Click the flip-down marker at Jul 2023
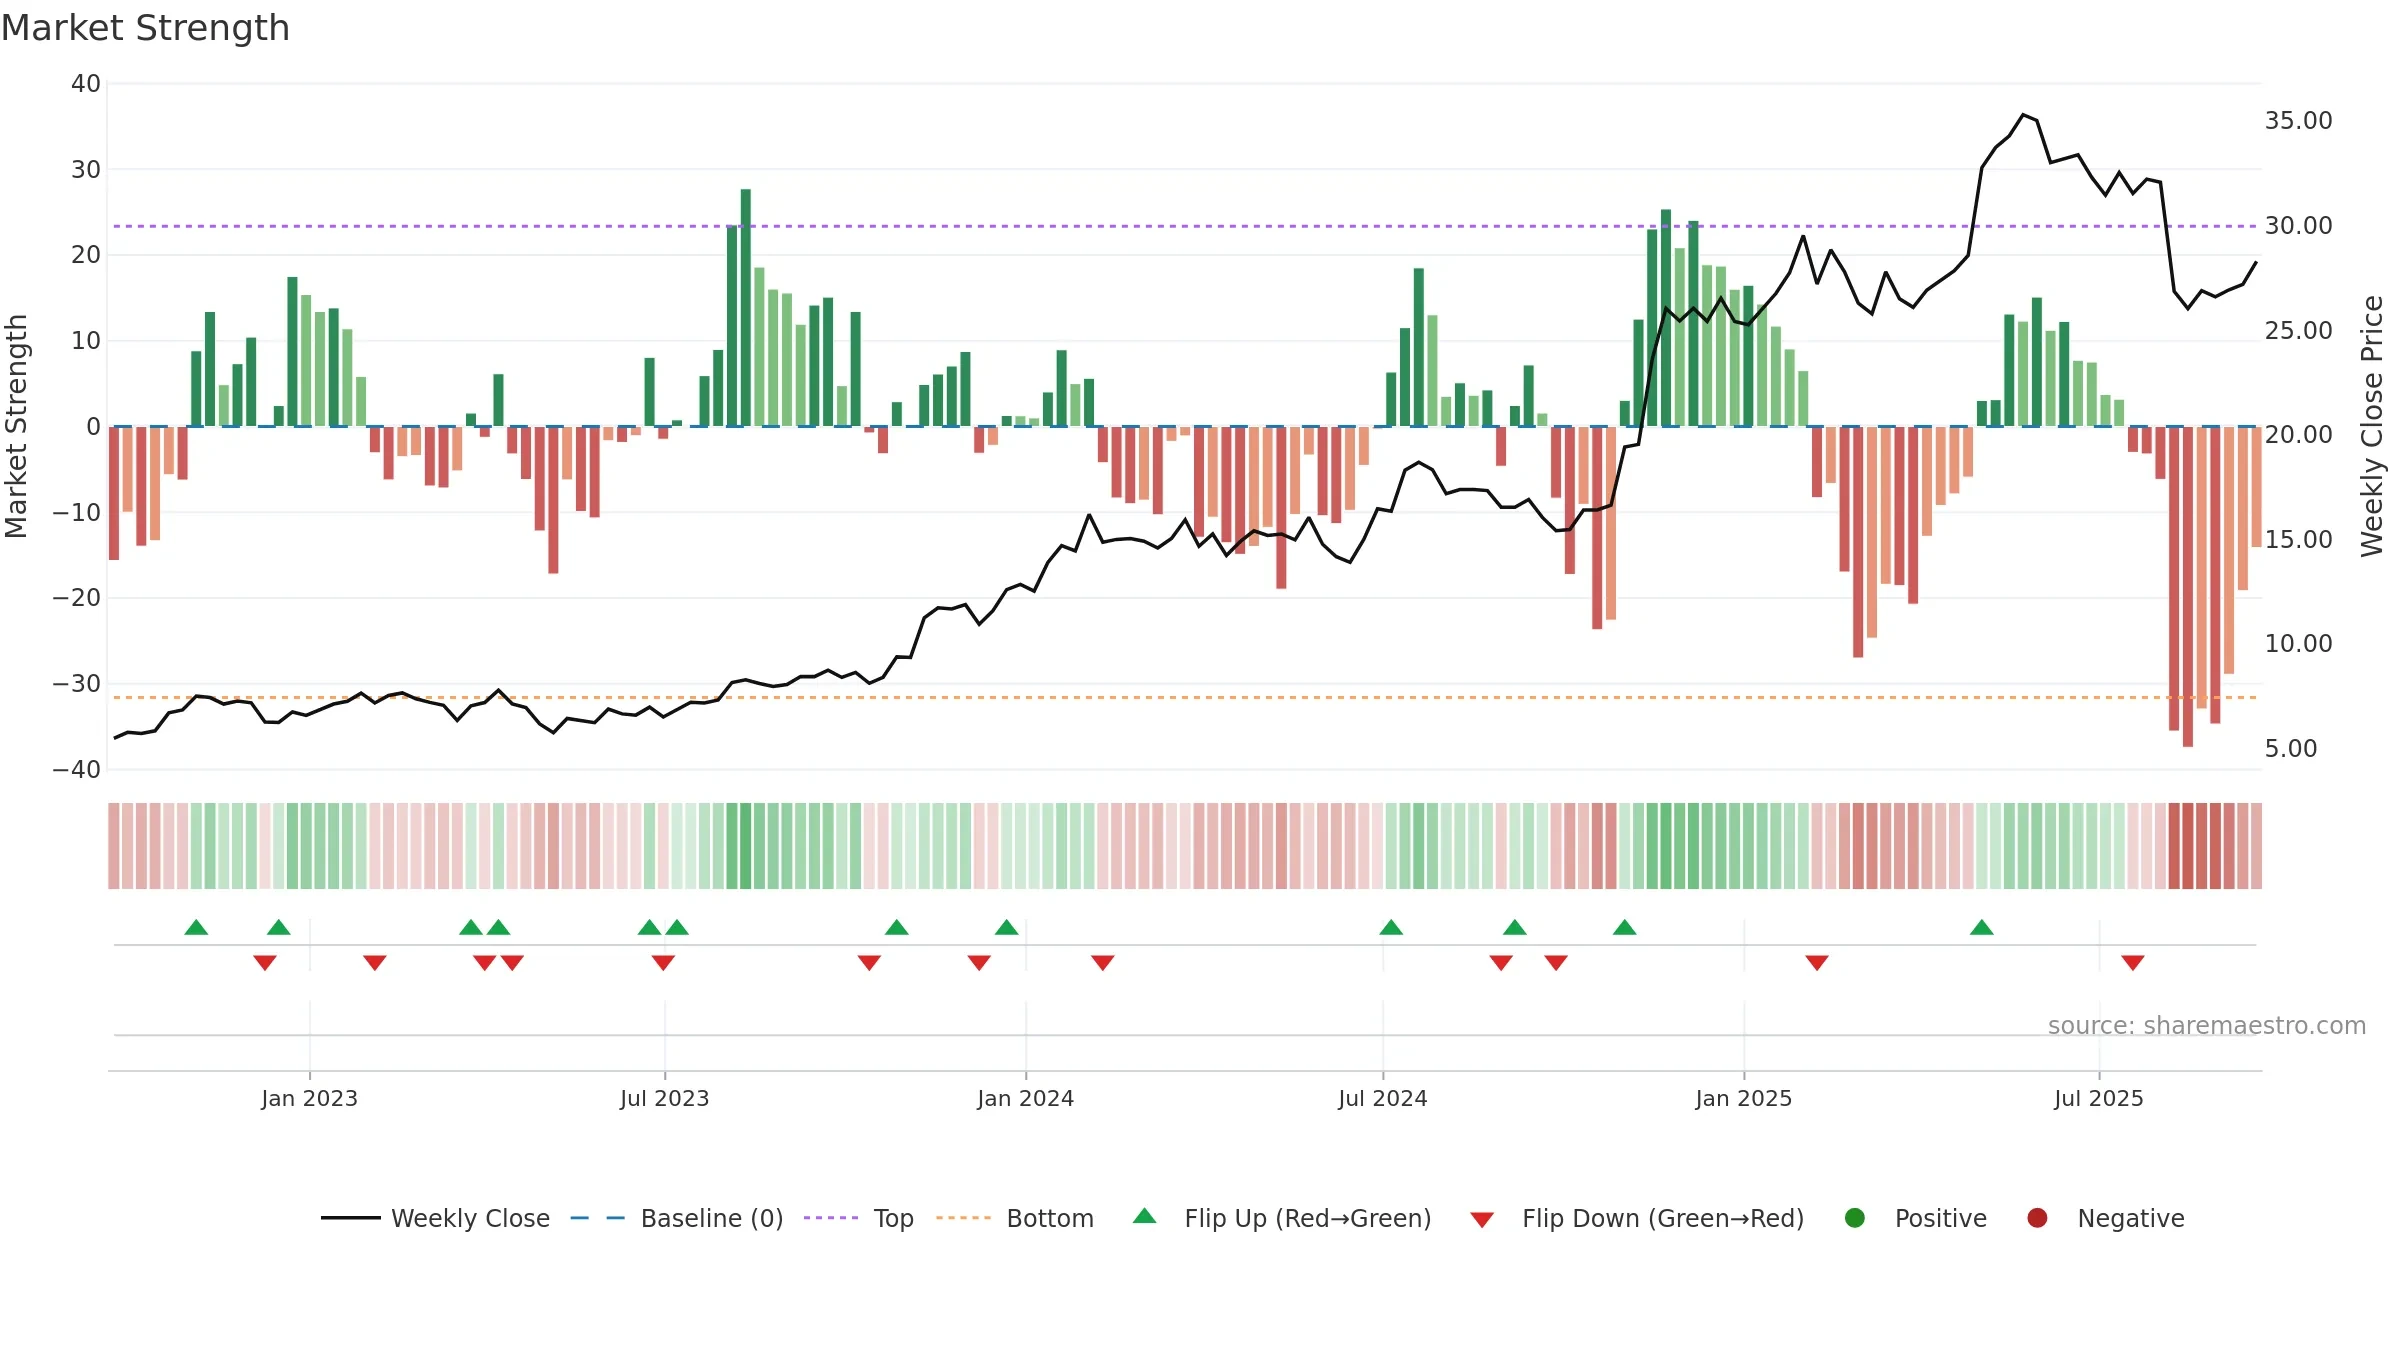2400x1350 pixels. pyautogui.click(x=663, y=962)
